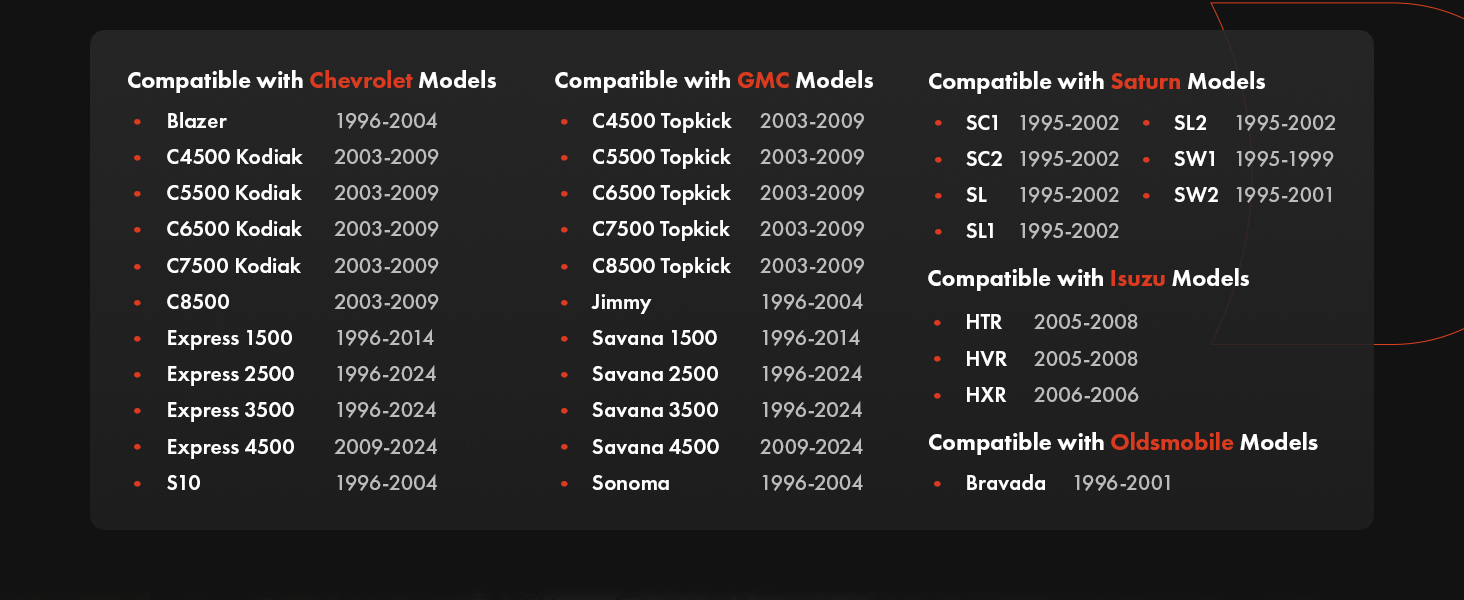Click the Isuzu HXR model name

tap(986, 395)
